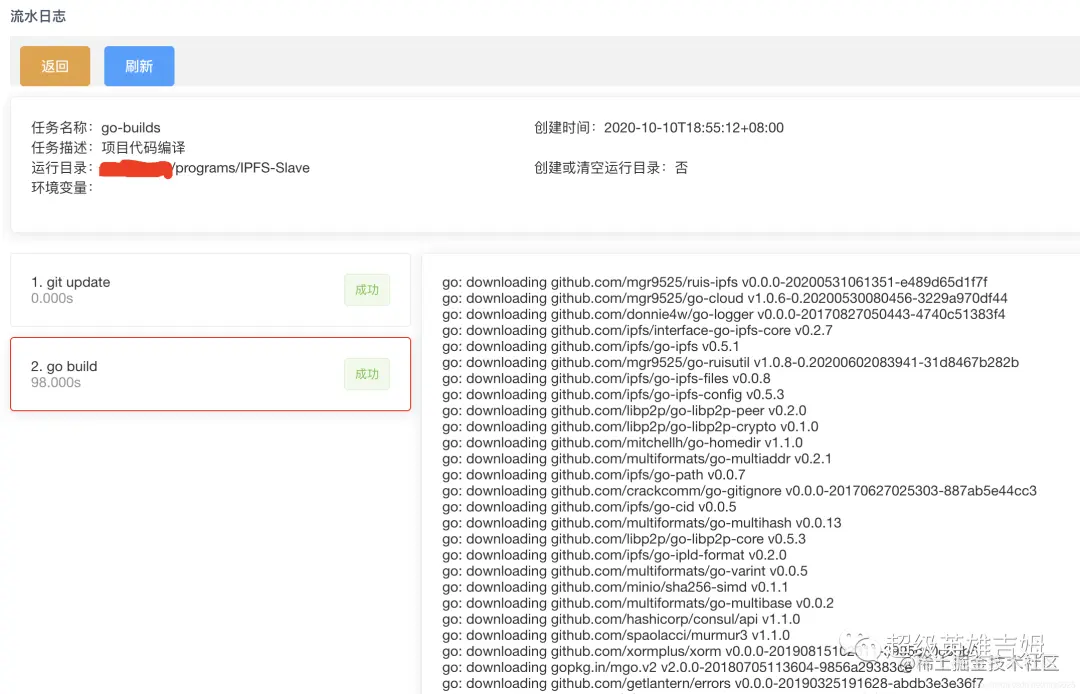Click the creation time 2020-10-10T18:55:12+08:00
This screenshot has height=694, width=1080.
(694, 127)
